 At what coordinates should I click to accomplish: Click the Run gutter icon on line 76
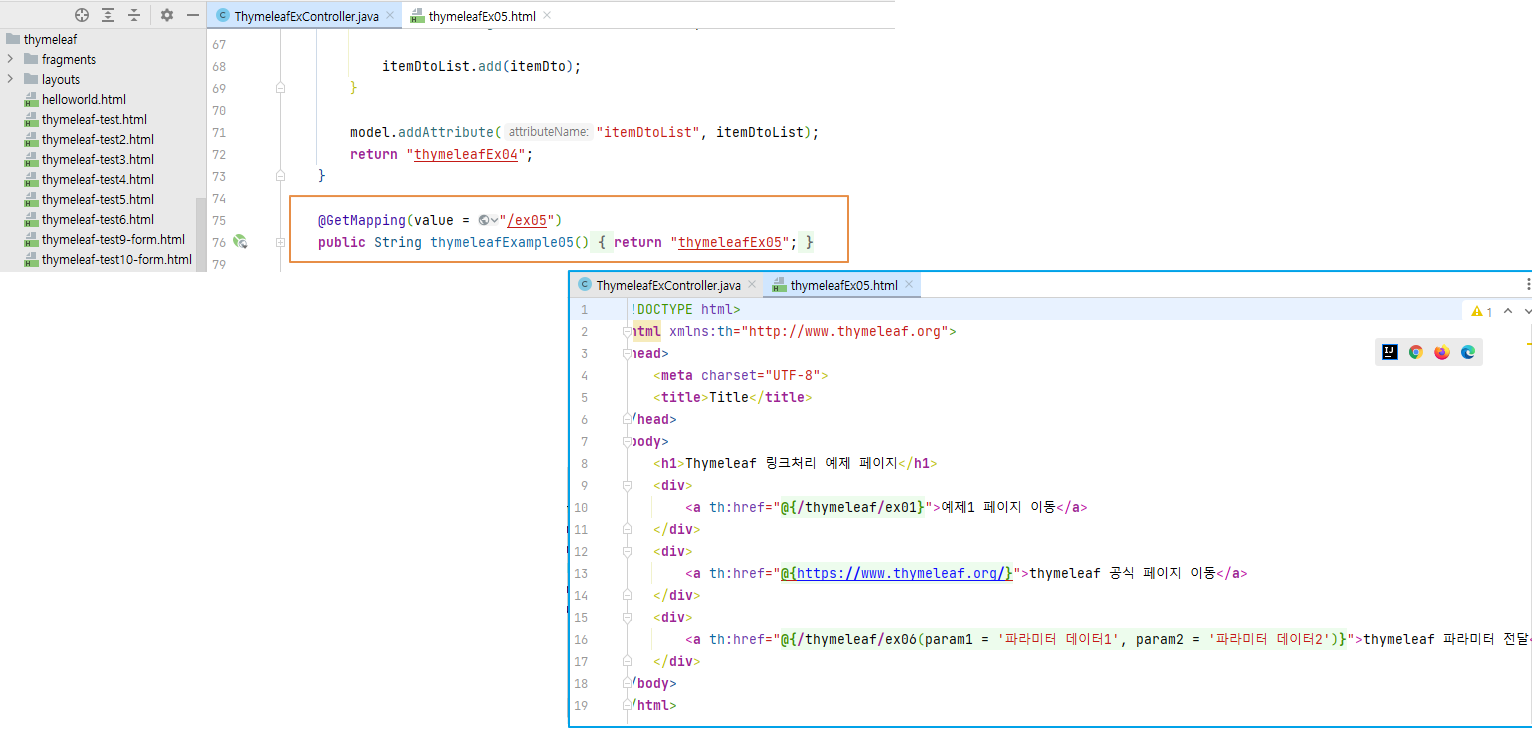[238, 241]
